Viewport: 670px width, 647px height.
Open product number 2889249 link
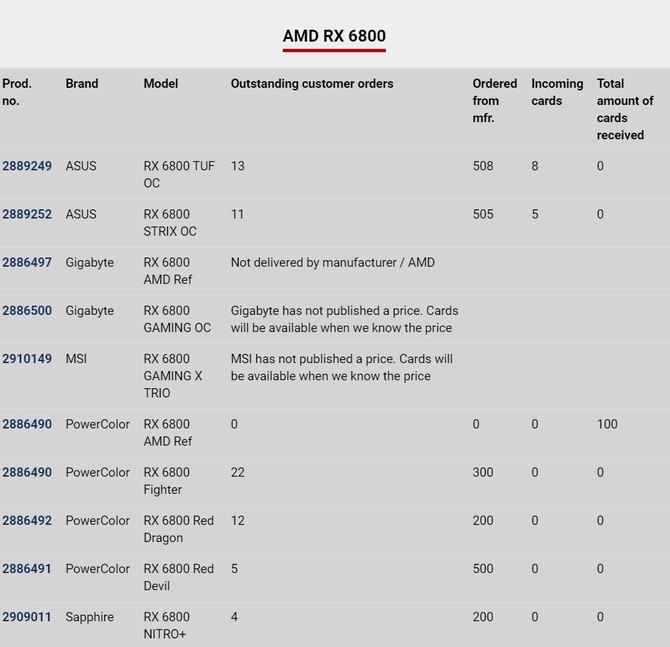point(27,166)
